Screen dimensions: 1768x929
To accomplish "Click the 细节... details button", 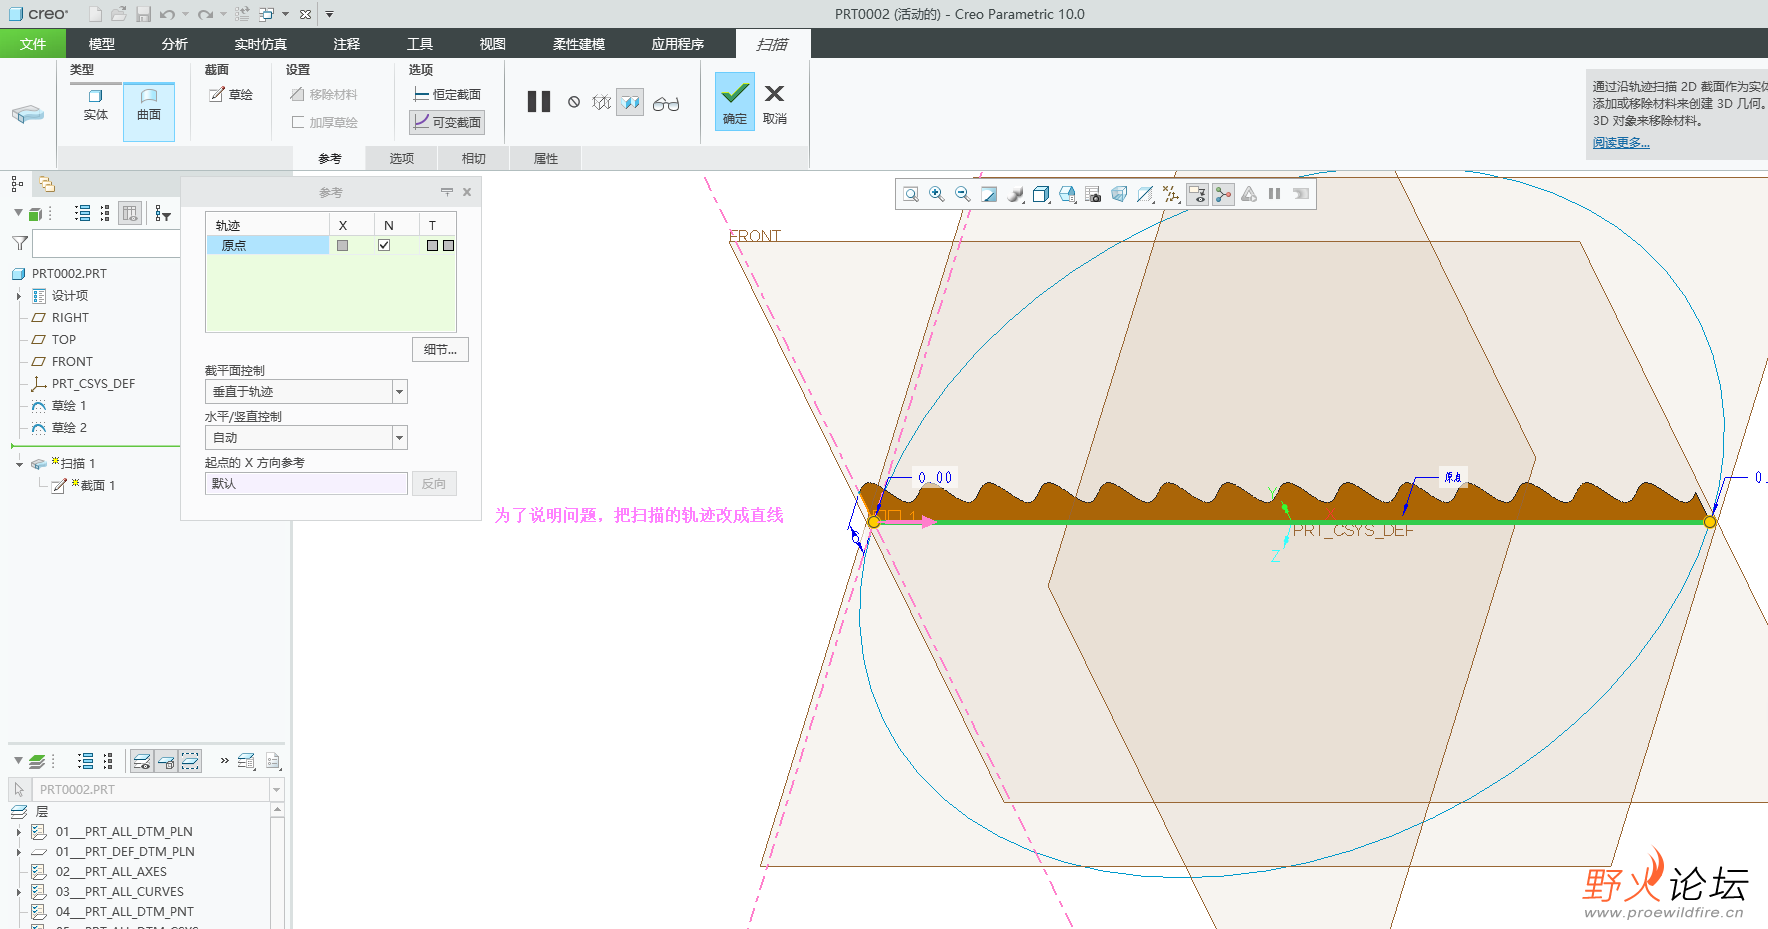I will (x=440, y=349).
